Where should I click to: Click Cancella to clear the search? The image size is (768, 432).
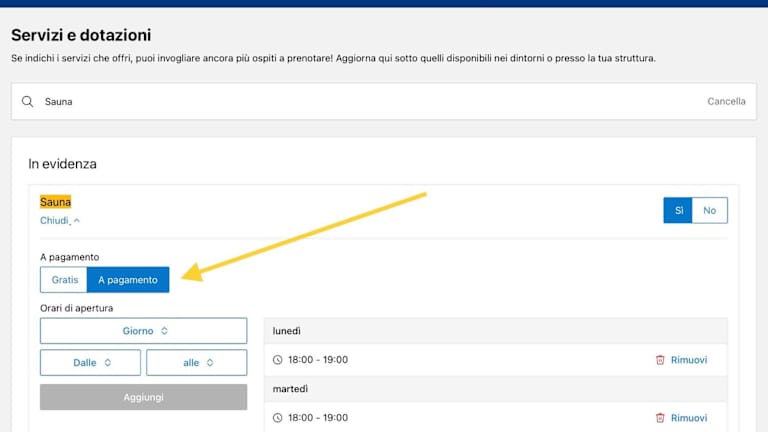[x=726, y=102]
